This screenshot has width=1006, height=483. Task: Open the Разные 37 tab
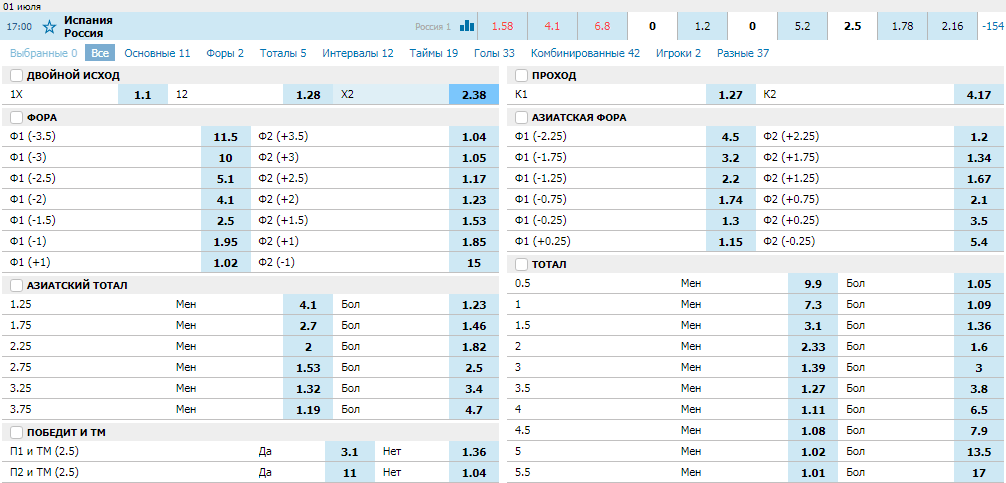(743, 53)
